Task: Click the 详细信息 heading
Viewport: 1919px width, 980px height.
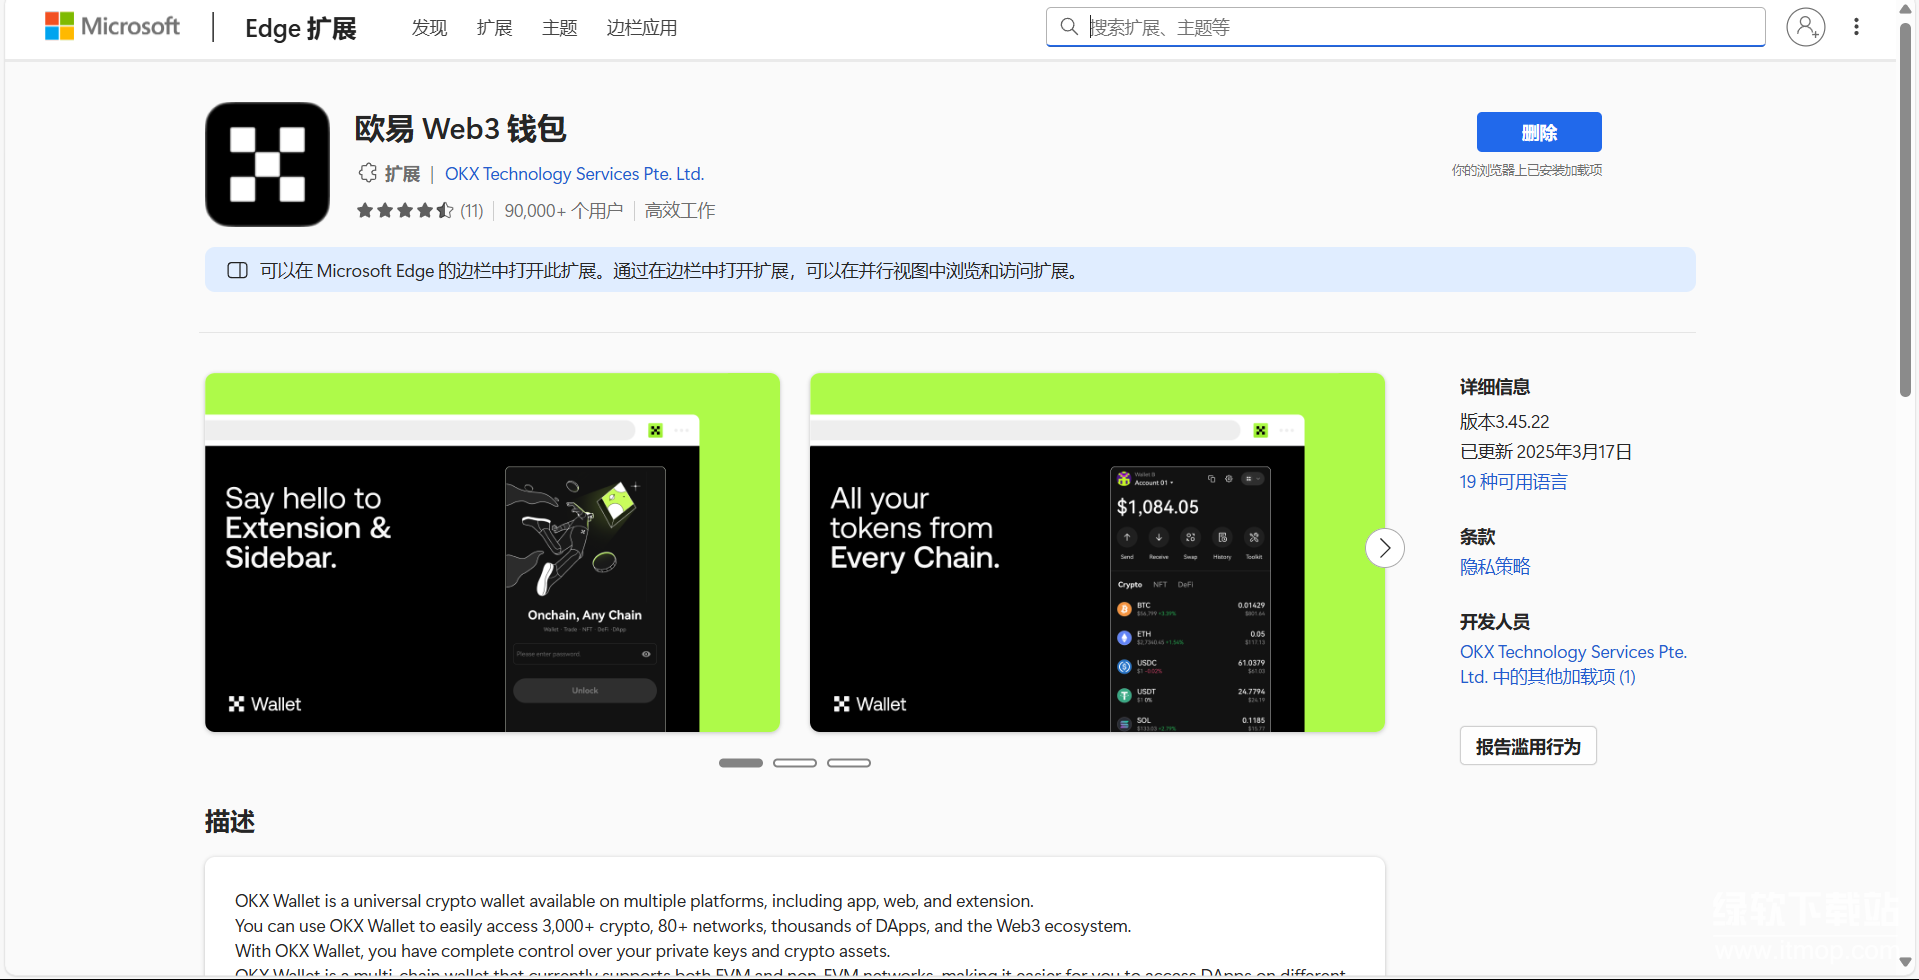Action: tap(1495, 387)
